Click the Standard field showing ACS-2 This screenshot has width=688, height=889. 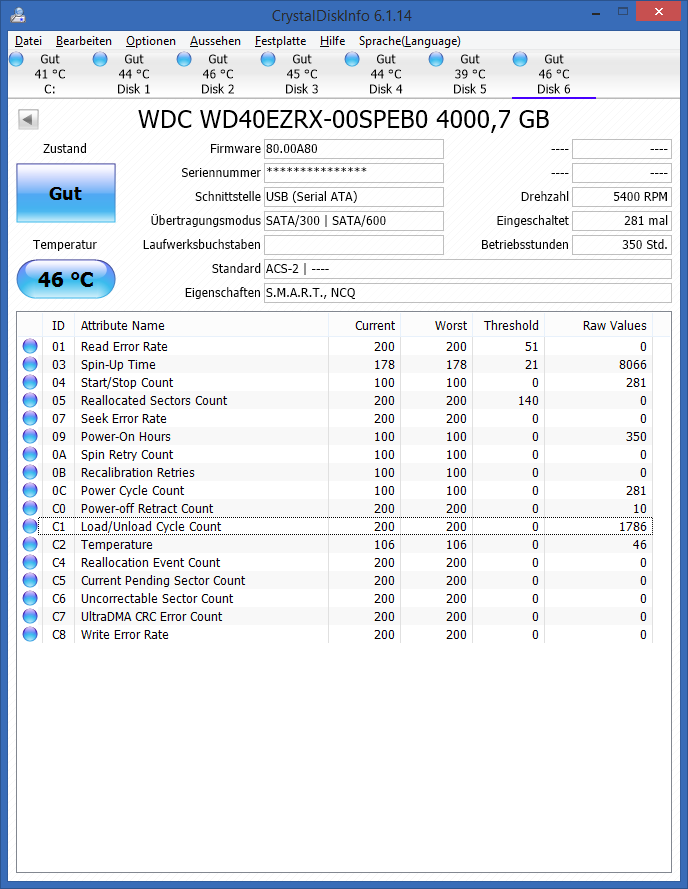[x=468, y=269]
